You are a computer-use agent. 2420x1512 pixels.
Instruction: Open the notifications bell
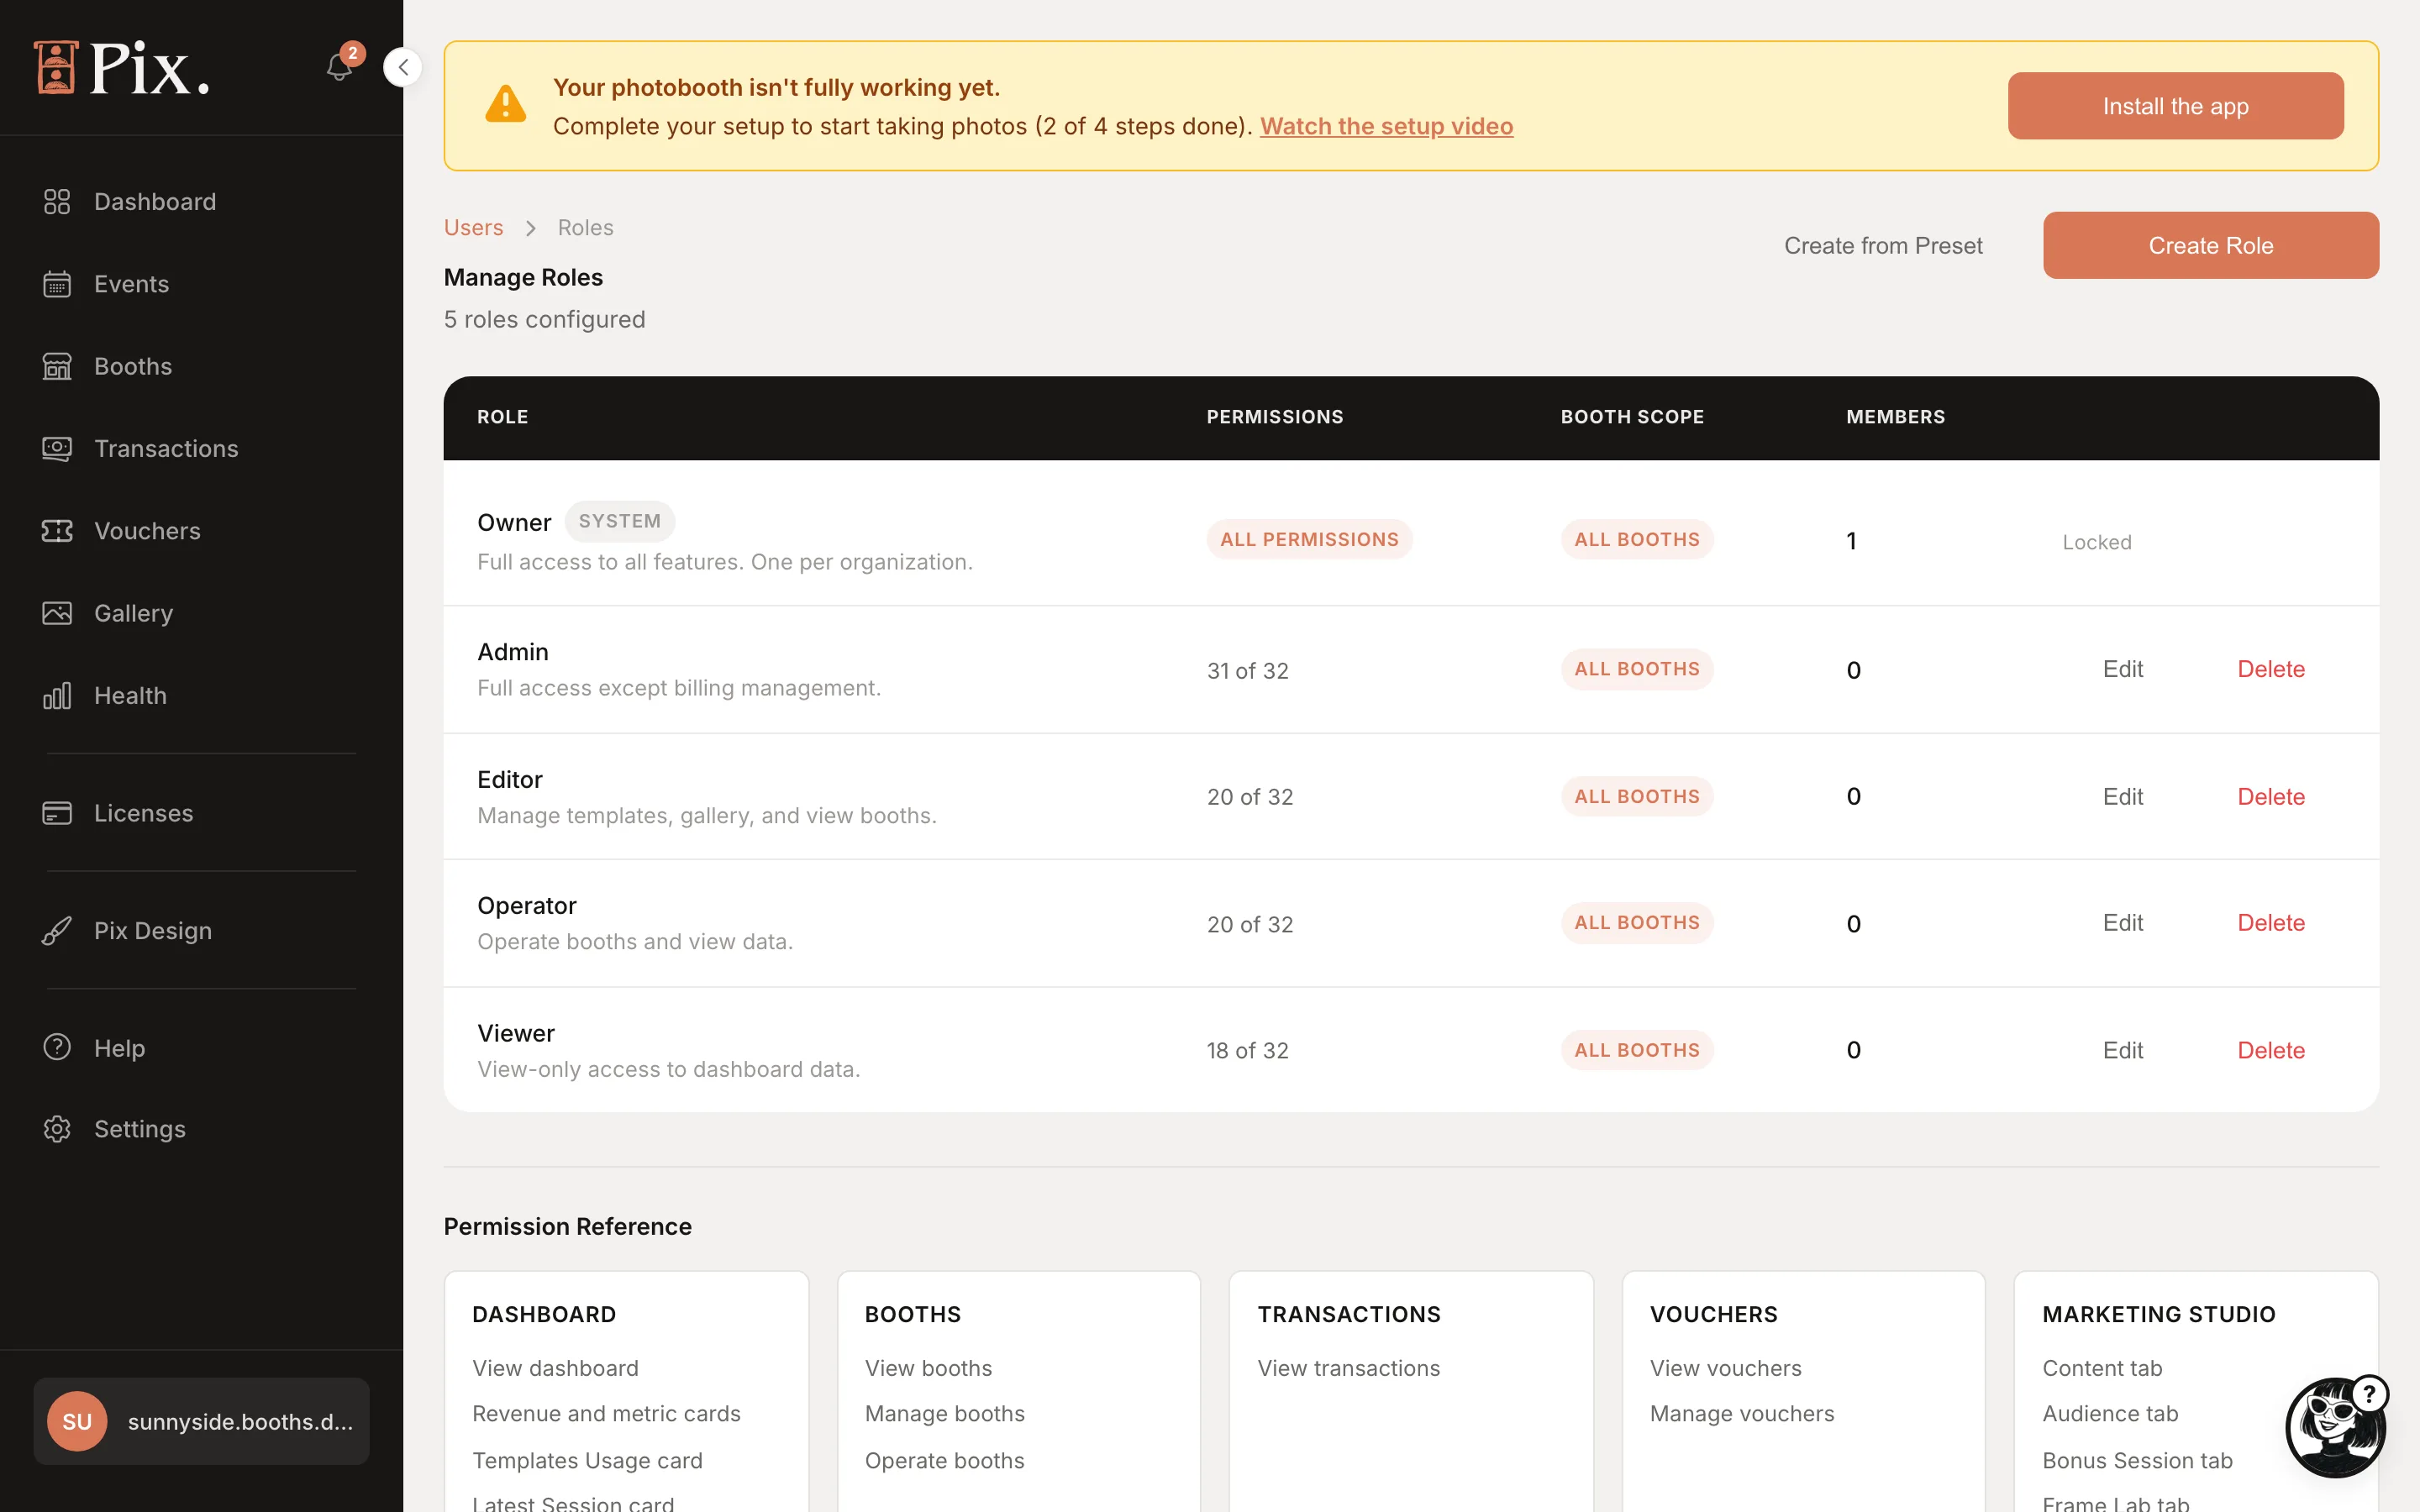339,67
